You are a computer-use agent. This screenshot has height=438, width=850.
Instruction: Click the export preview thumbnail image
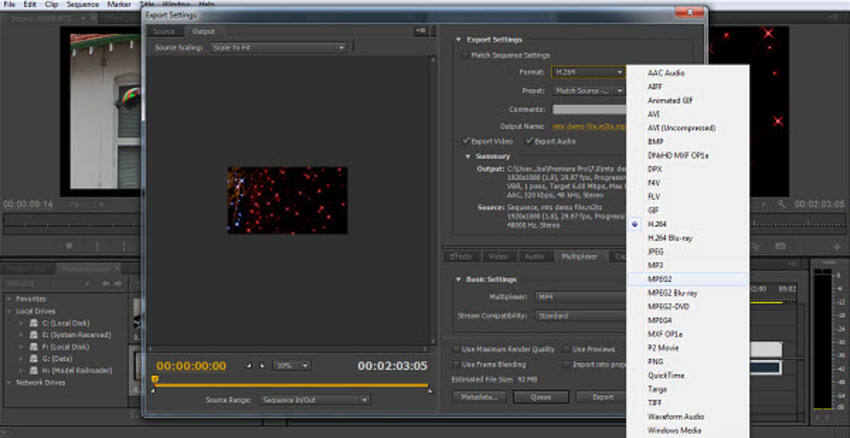coord(287,200)
